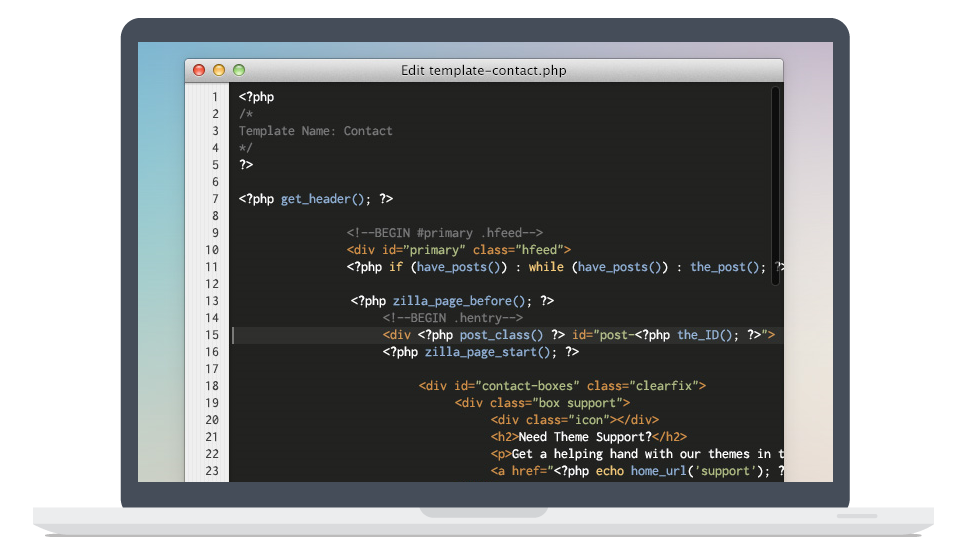This screenshot has width=962, height=550.
Task: Click line number 7 in the gutter
Action: pos(215,199)
